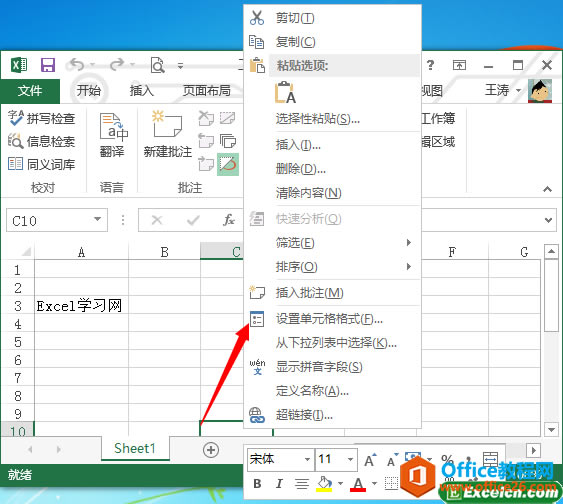Click the Excel application icon in title bar

(x=19, y=65)
